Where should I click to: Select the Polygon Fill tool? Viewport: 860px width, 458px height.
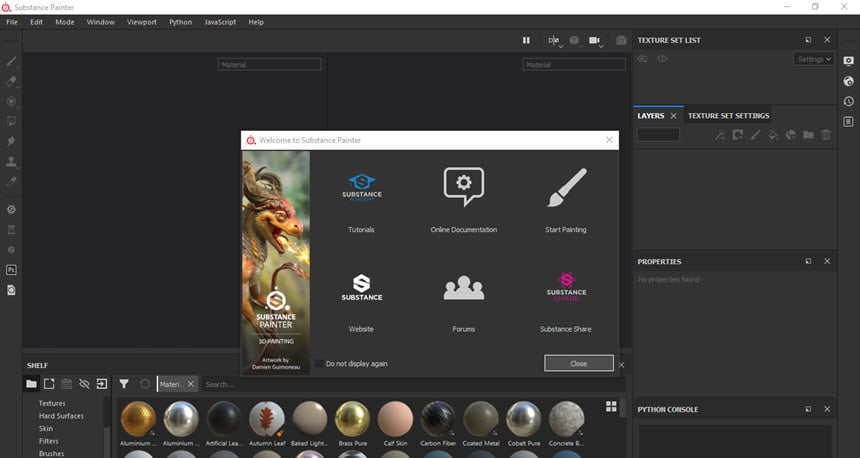pyautogui.click(x=11, y=121)
